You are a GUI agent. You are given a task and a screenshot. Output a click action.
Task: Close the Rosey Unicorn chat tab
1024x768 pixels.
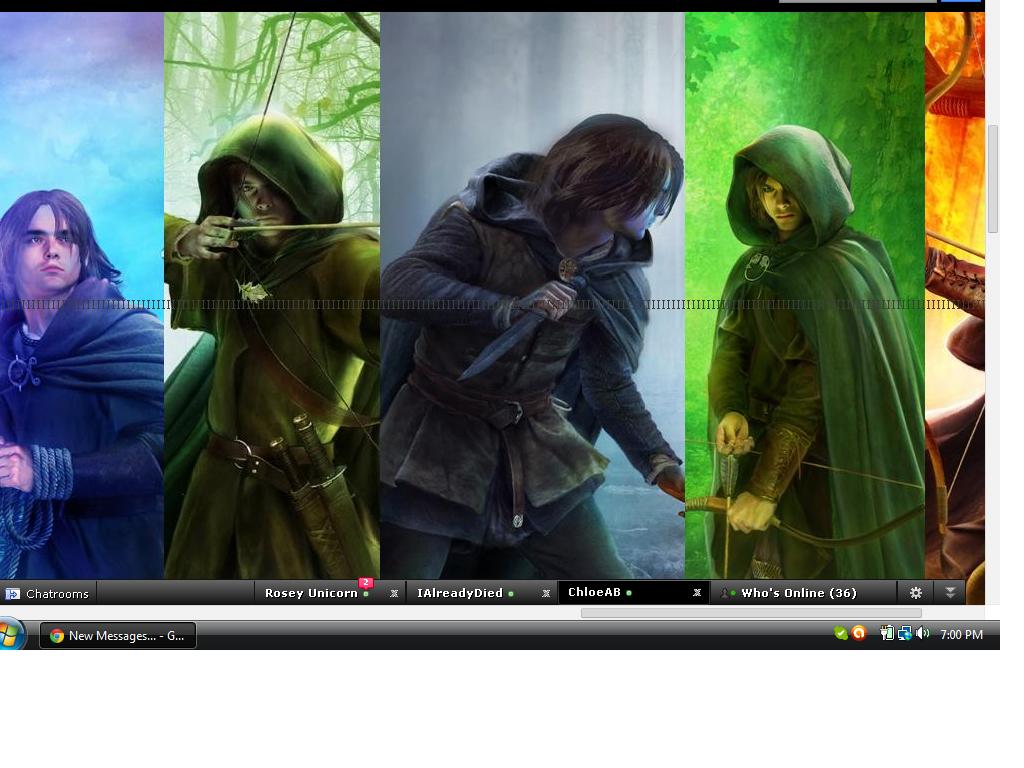tap(394, 594)
